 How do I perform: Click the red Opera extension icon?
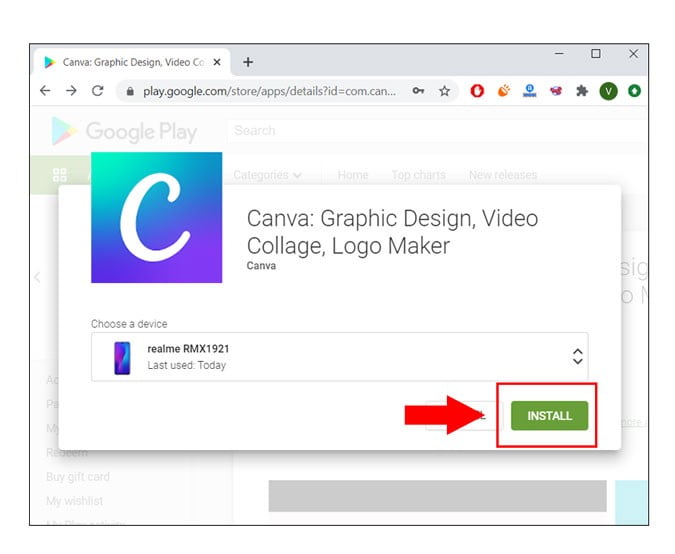point(478,91)
